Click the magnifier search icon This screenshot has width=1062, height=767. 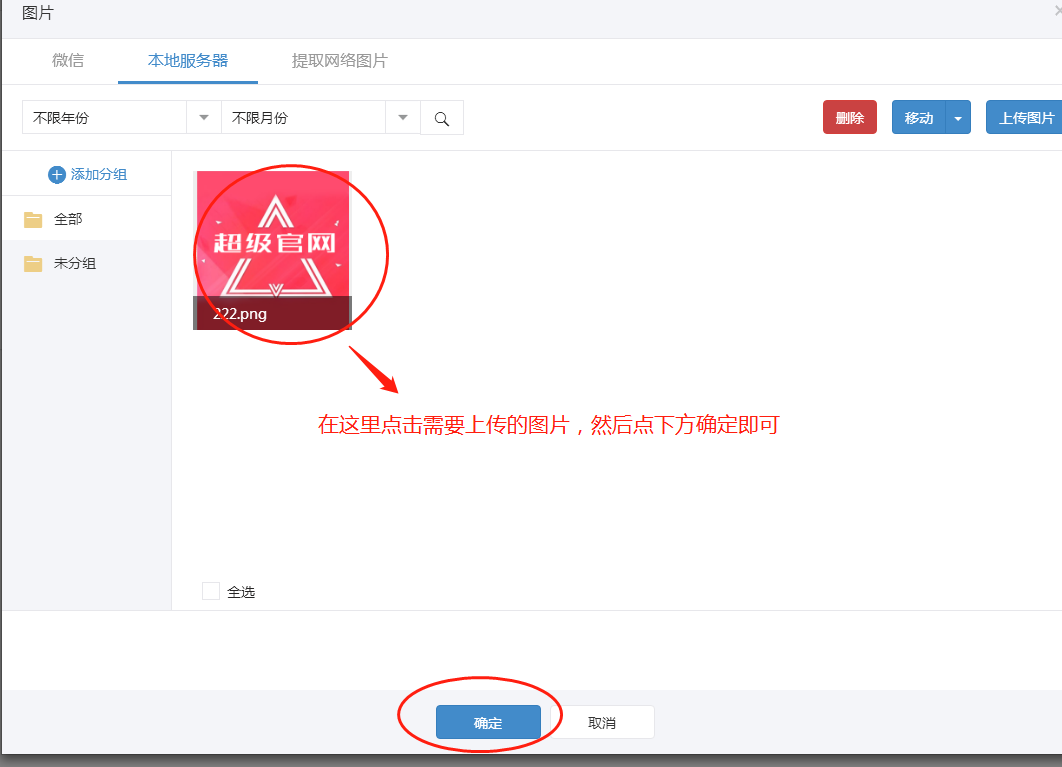click(442, 118)
